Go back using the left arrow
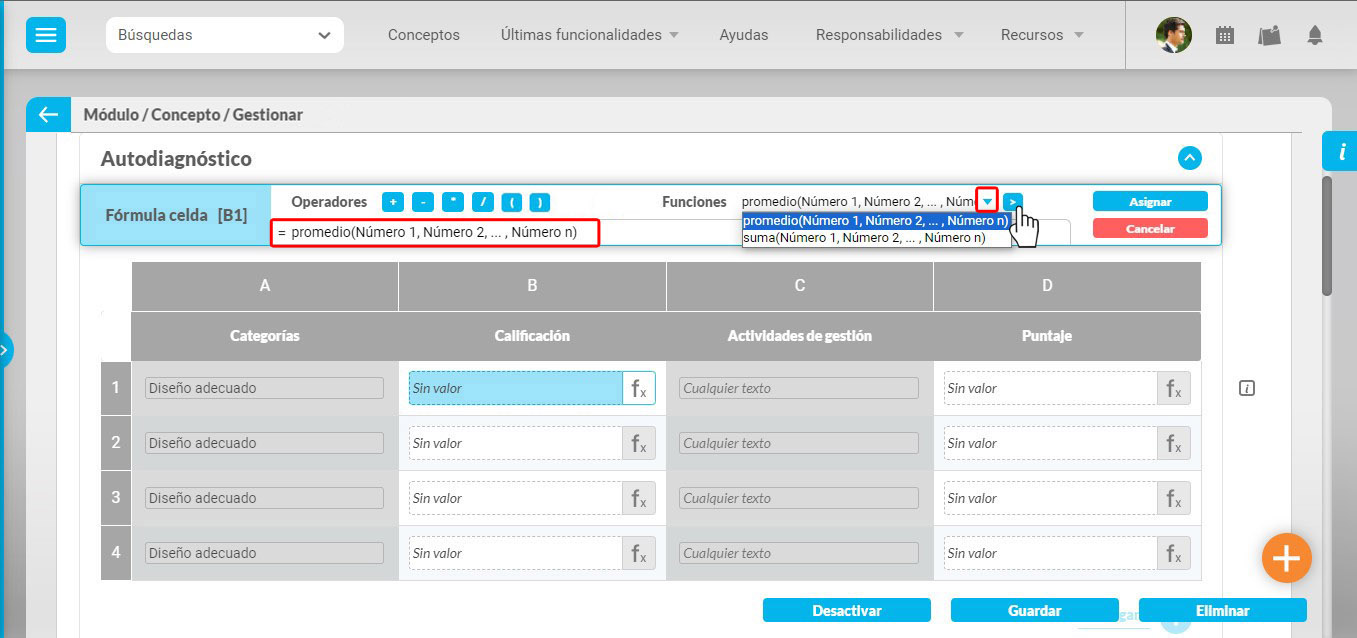The image size is (1357, 638). 48,115
